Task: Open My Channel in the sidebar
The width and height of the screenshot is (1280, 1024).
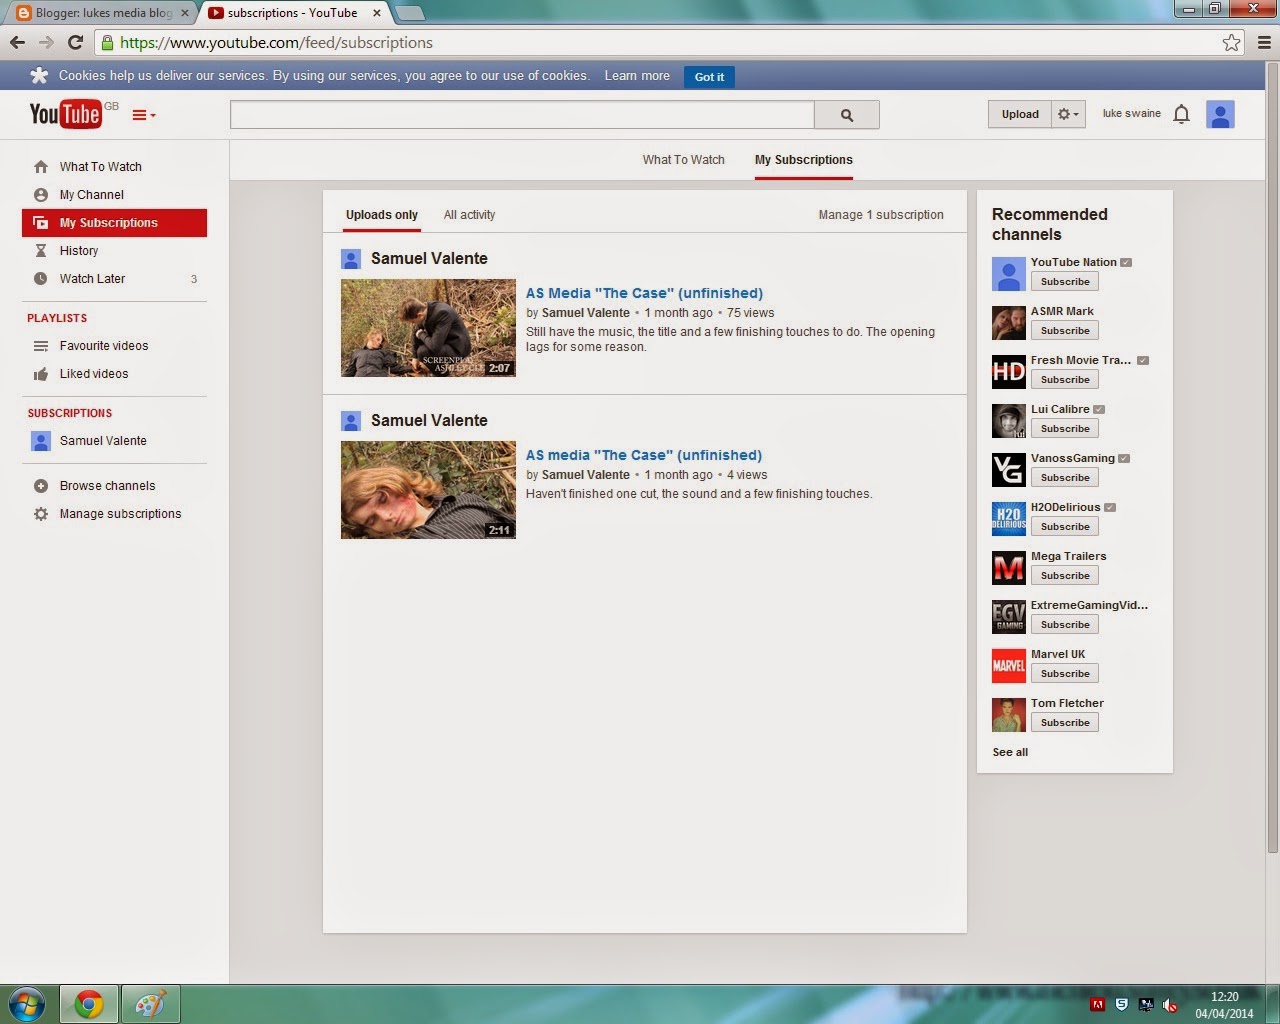Action: 91,195
